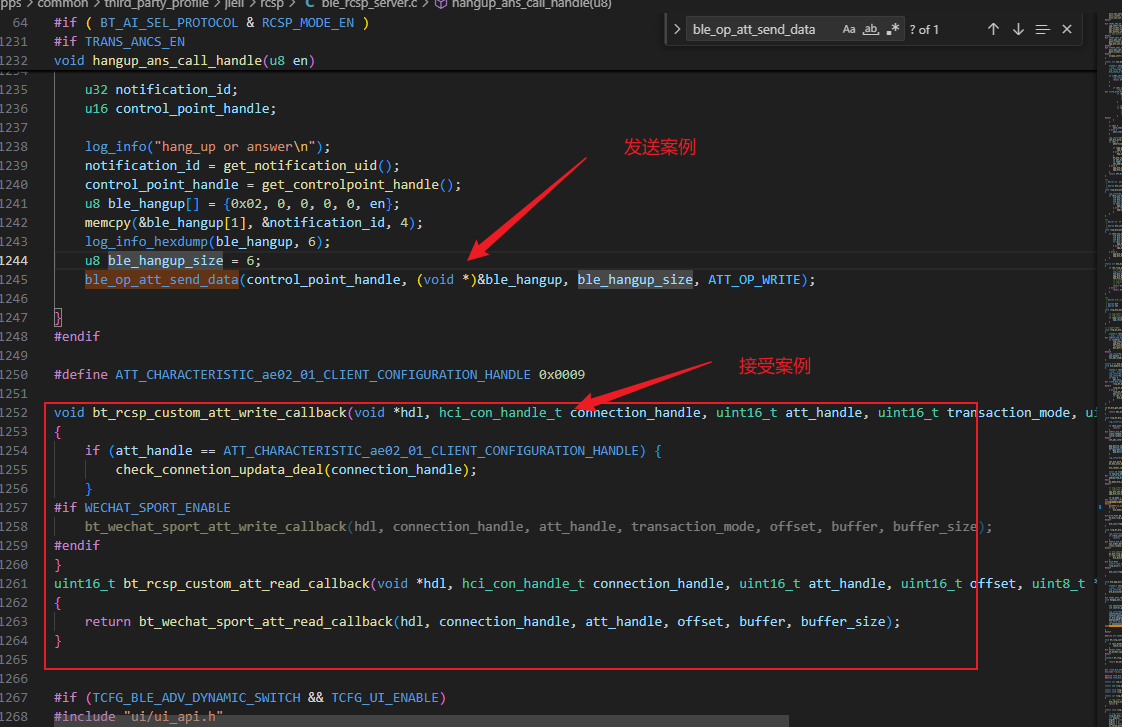Close the find widget
Image resolution: width=1122 pixels, height=727 pixels.
1067,29
